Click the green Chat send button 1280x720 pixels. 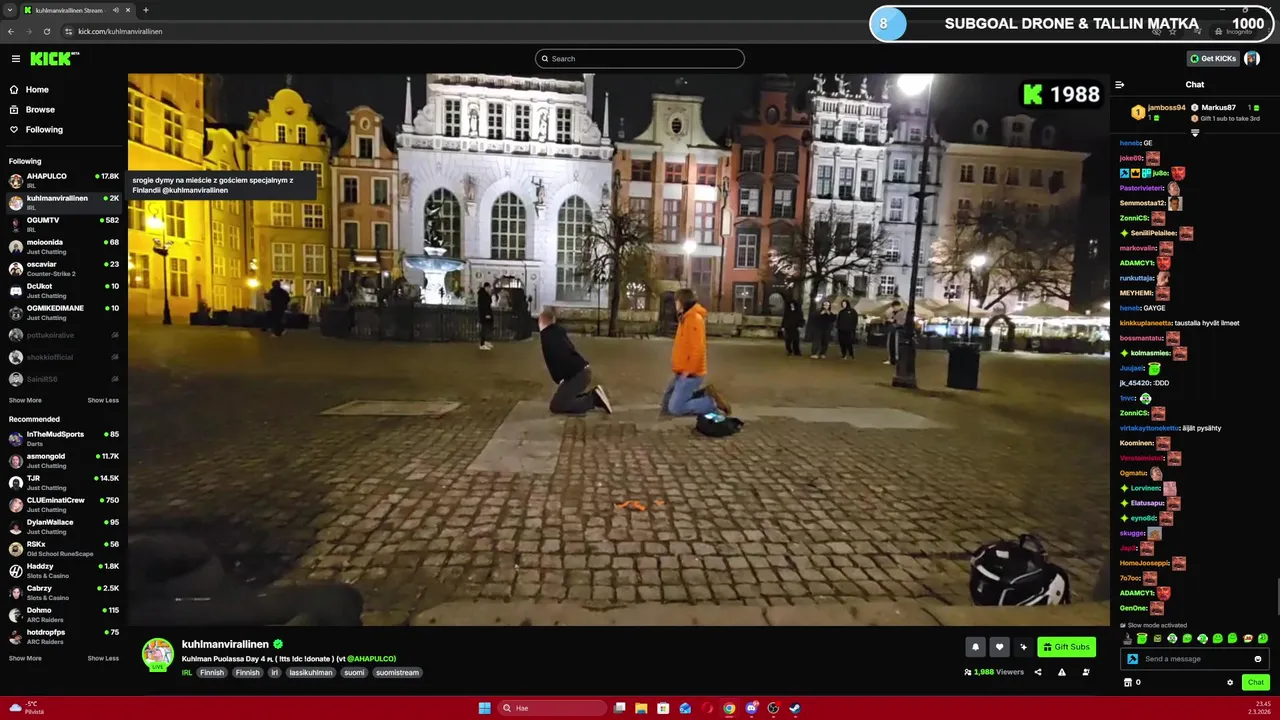point(1256,683)
